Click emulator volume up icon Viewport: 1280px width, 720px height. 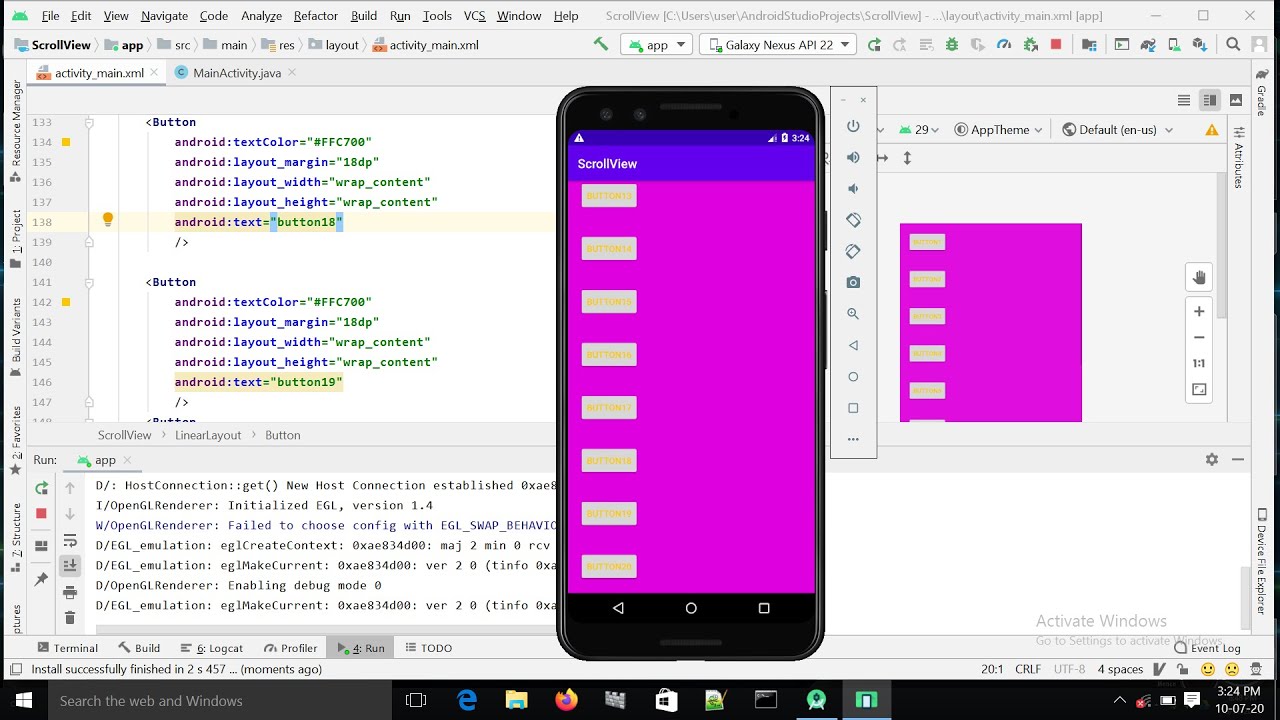pyautogui.click(x=853, y=158)
